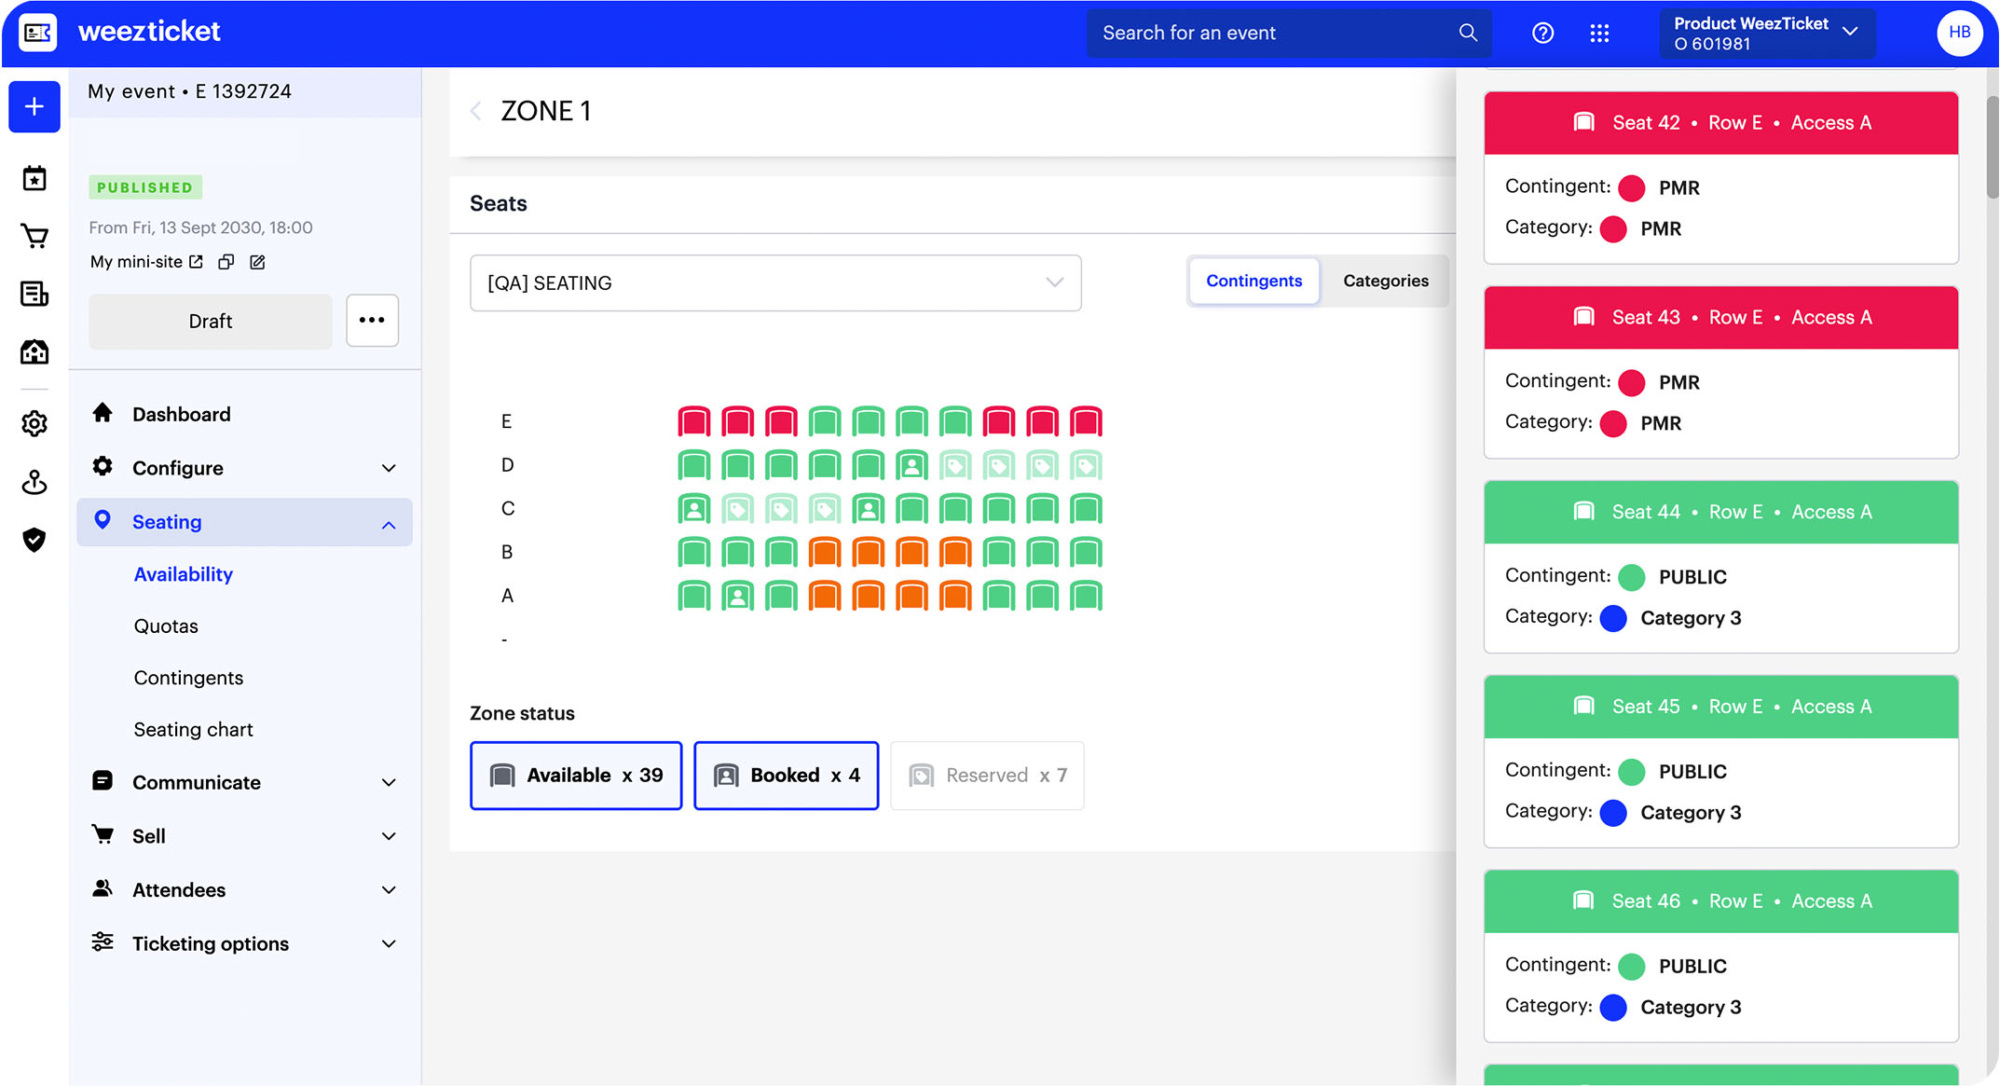Select the shopping cart icon in the sidebar
Viewport: 2000px width, 1086px height.
click(34, 236)
